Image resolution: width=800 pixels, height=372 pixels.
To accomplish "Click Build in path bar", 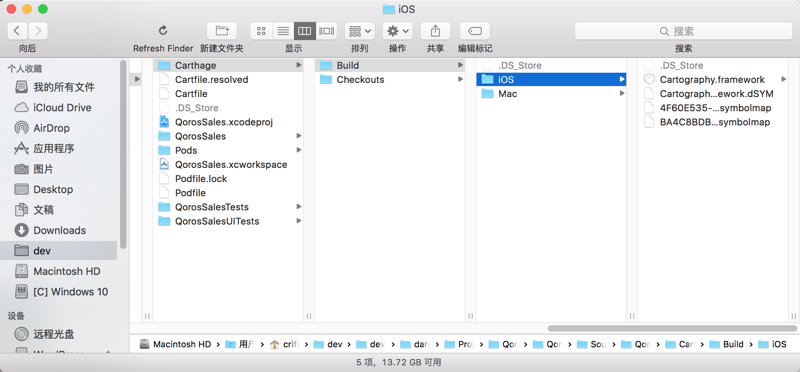I will [727, 344].
